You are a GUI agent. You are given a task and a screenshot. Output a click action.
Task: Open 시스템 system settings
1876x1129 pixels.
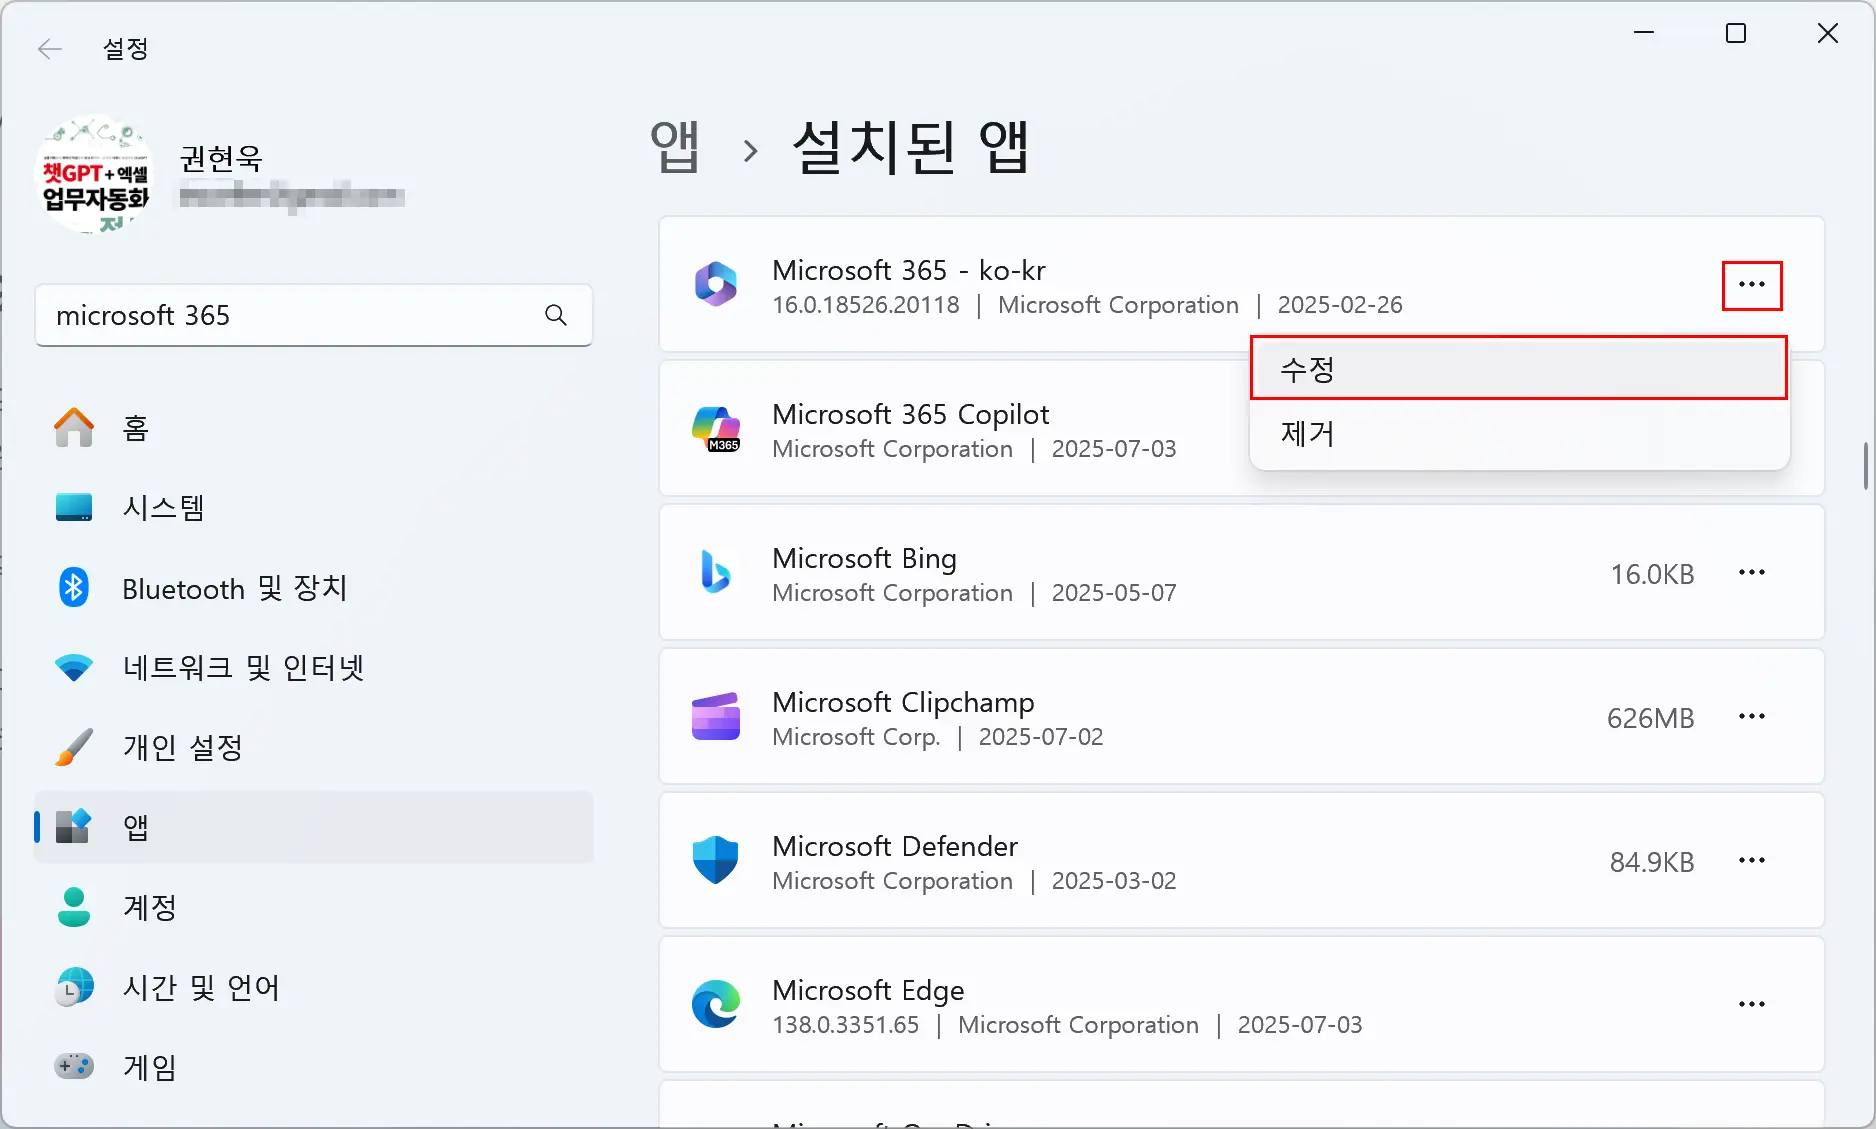(314, 508)
